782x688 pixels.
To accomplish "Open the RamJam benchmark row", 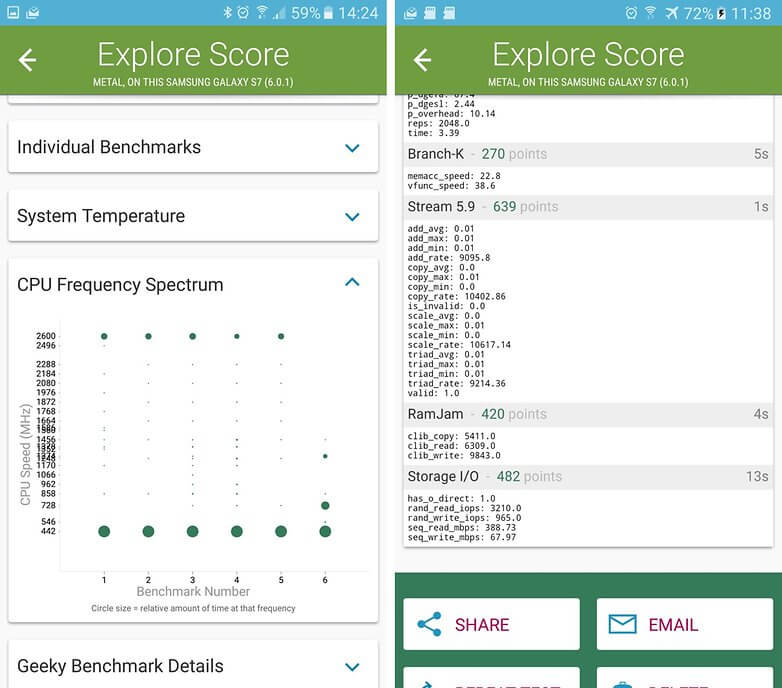I will pos(588,414).
